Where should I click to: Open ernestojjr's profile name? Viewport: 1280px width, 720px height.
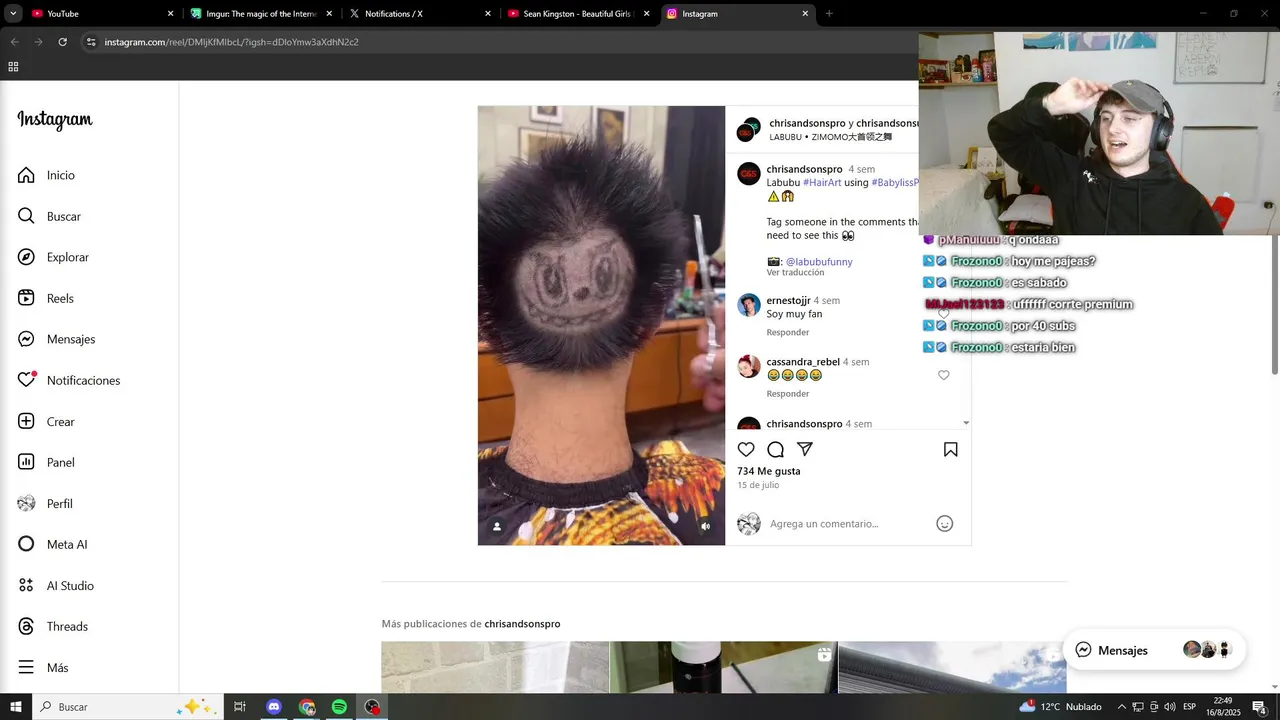pos(788,300)
